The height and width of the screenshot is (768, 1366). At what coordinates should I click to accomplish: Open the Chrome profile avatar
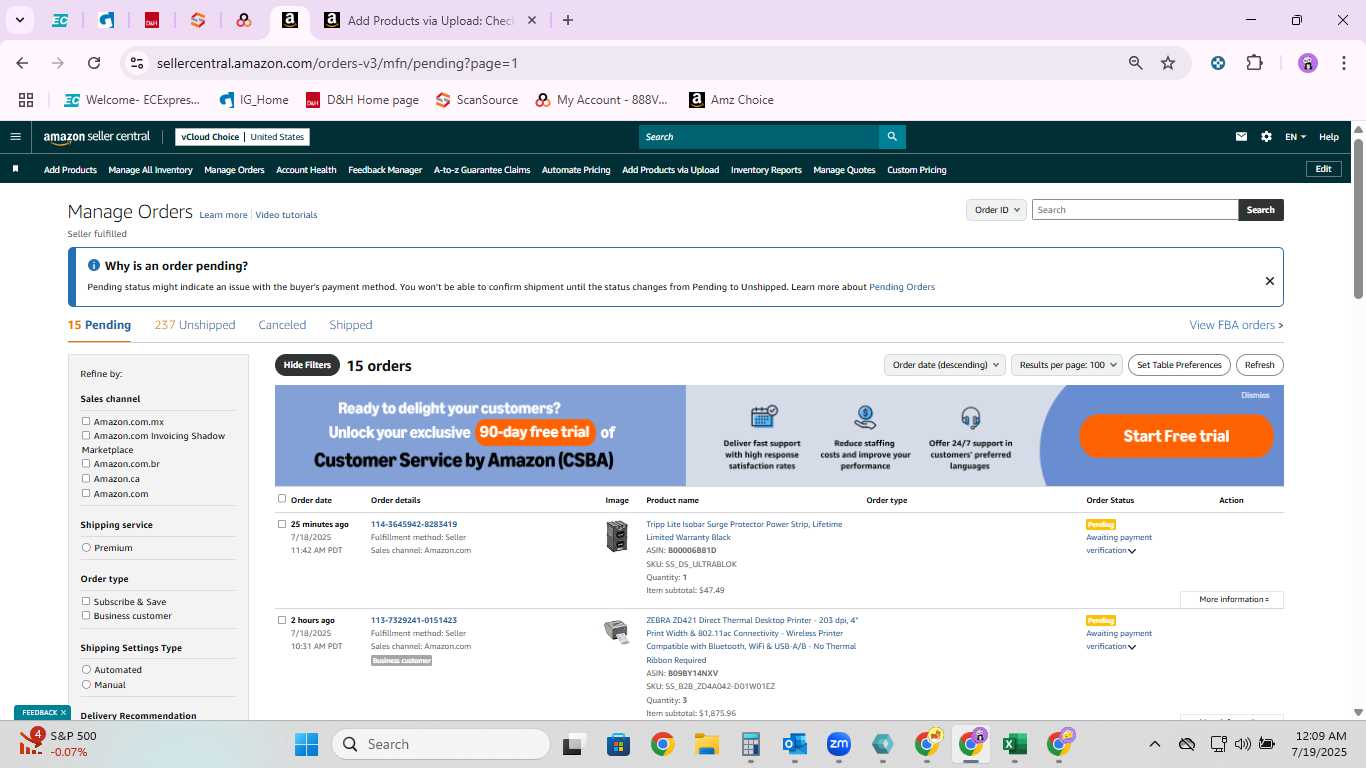click(x=1308, y=63)
